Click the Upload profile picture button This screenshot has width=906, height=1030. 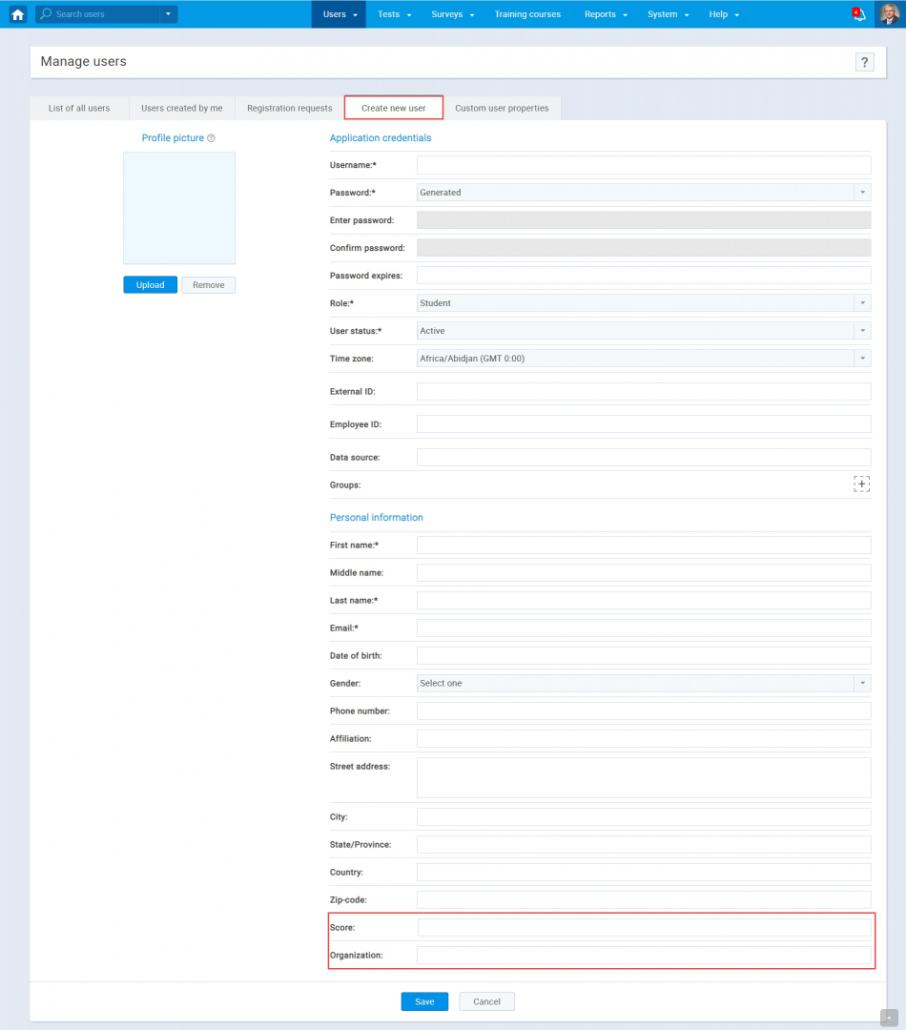149,284
